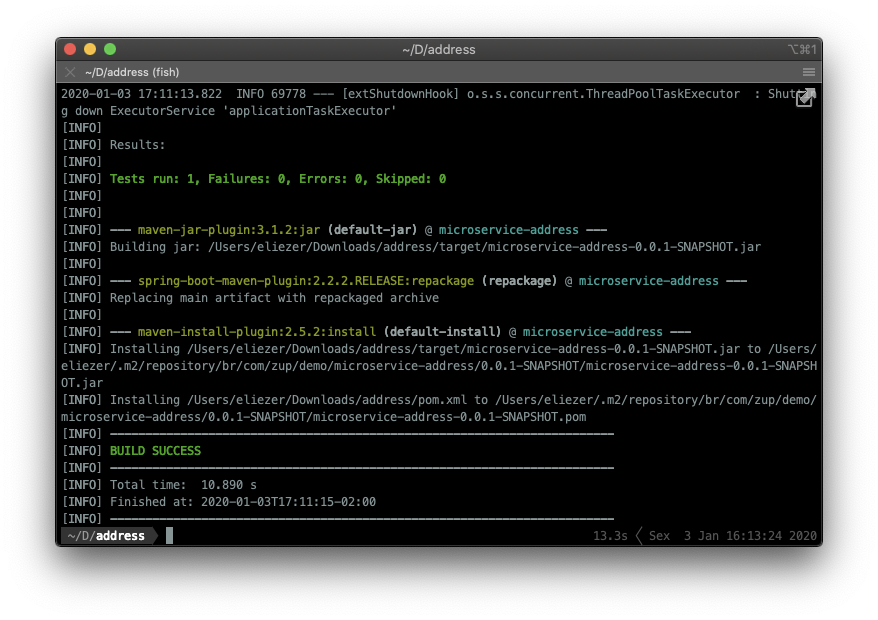Image resolution: width=878 pixels, height=620 pixels.
Task: Click the yellow minimize window button
Action: tap(90, 49)
